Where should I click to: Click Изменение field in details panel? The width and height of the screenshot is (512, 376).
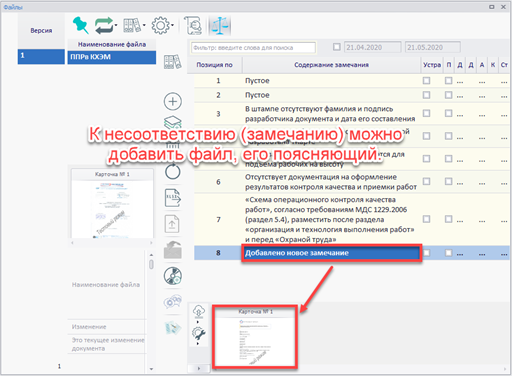coord(107,327)
